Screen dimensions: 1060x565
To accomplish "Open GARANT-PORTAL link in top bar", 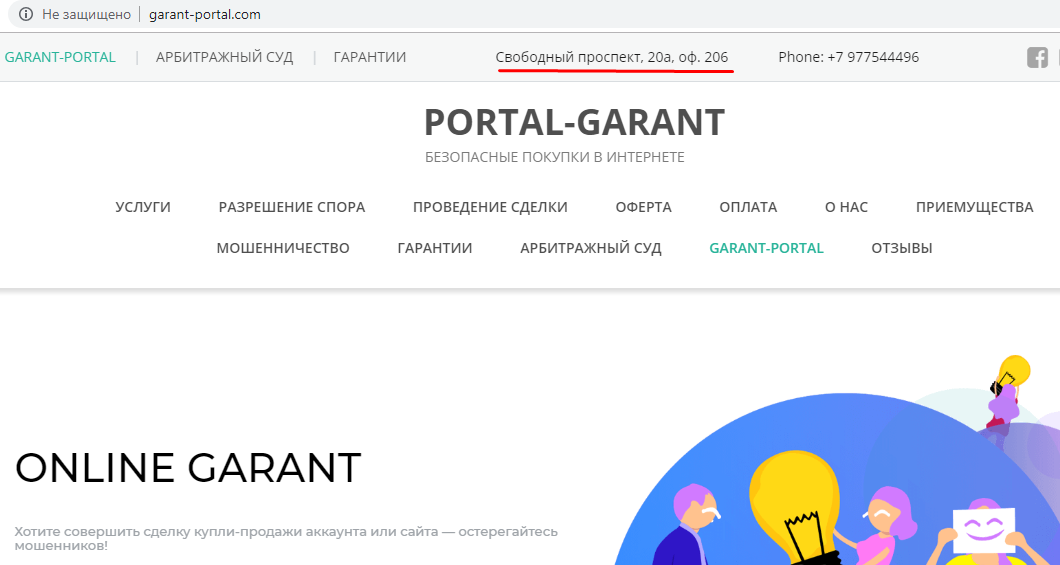I will coord(60,57).
